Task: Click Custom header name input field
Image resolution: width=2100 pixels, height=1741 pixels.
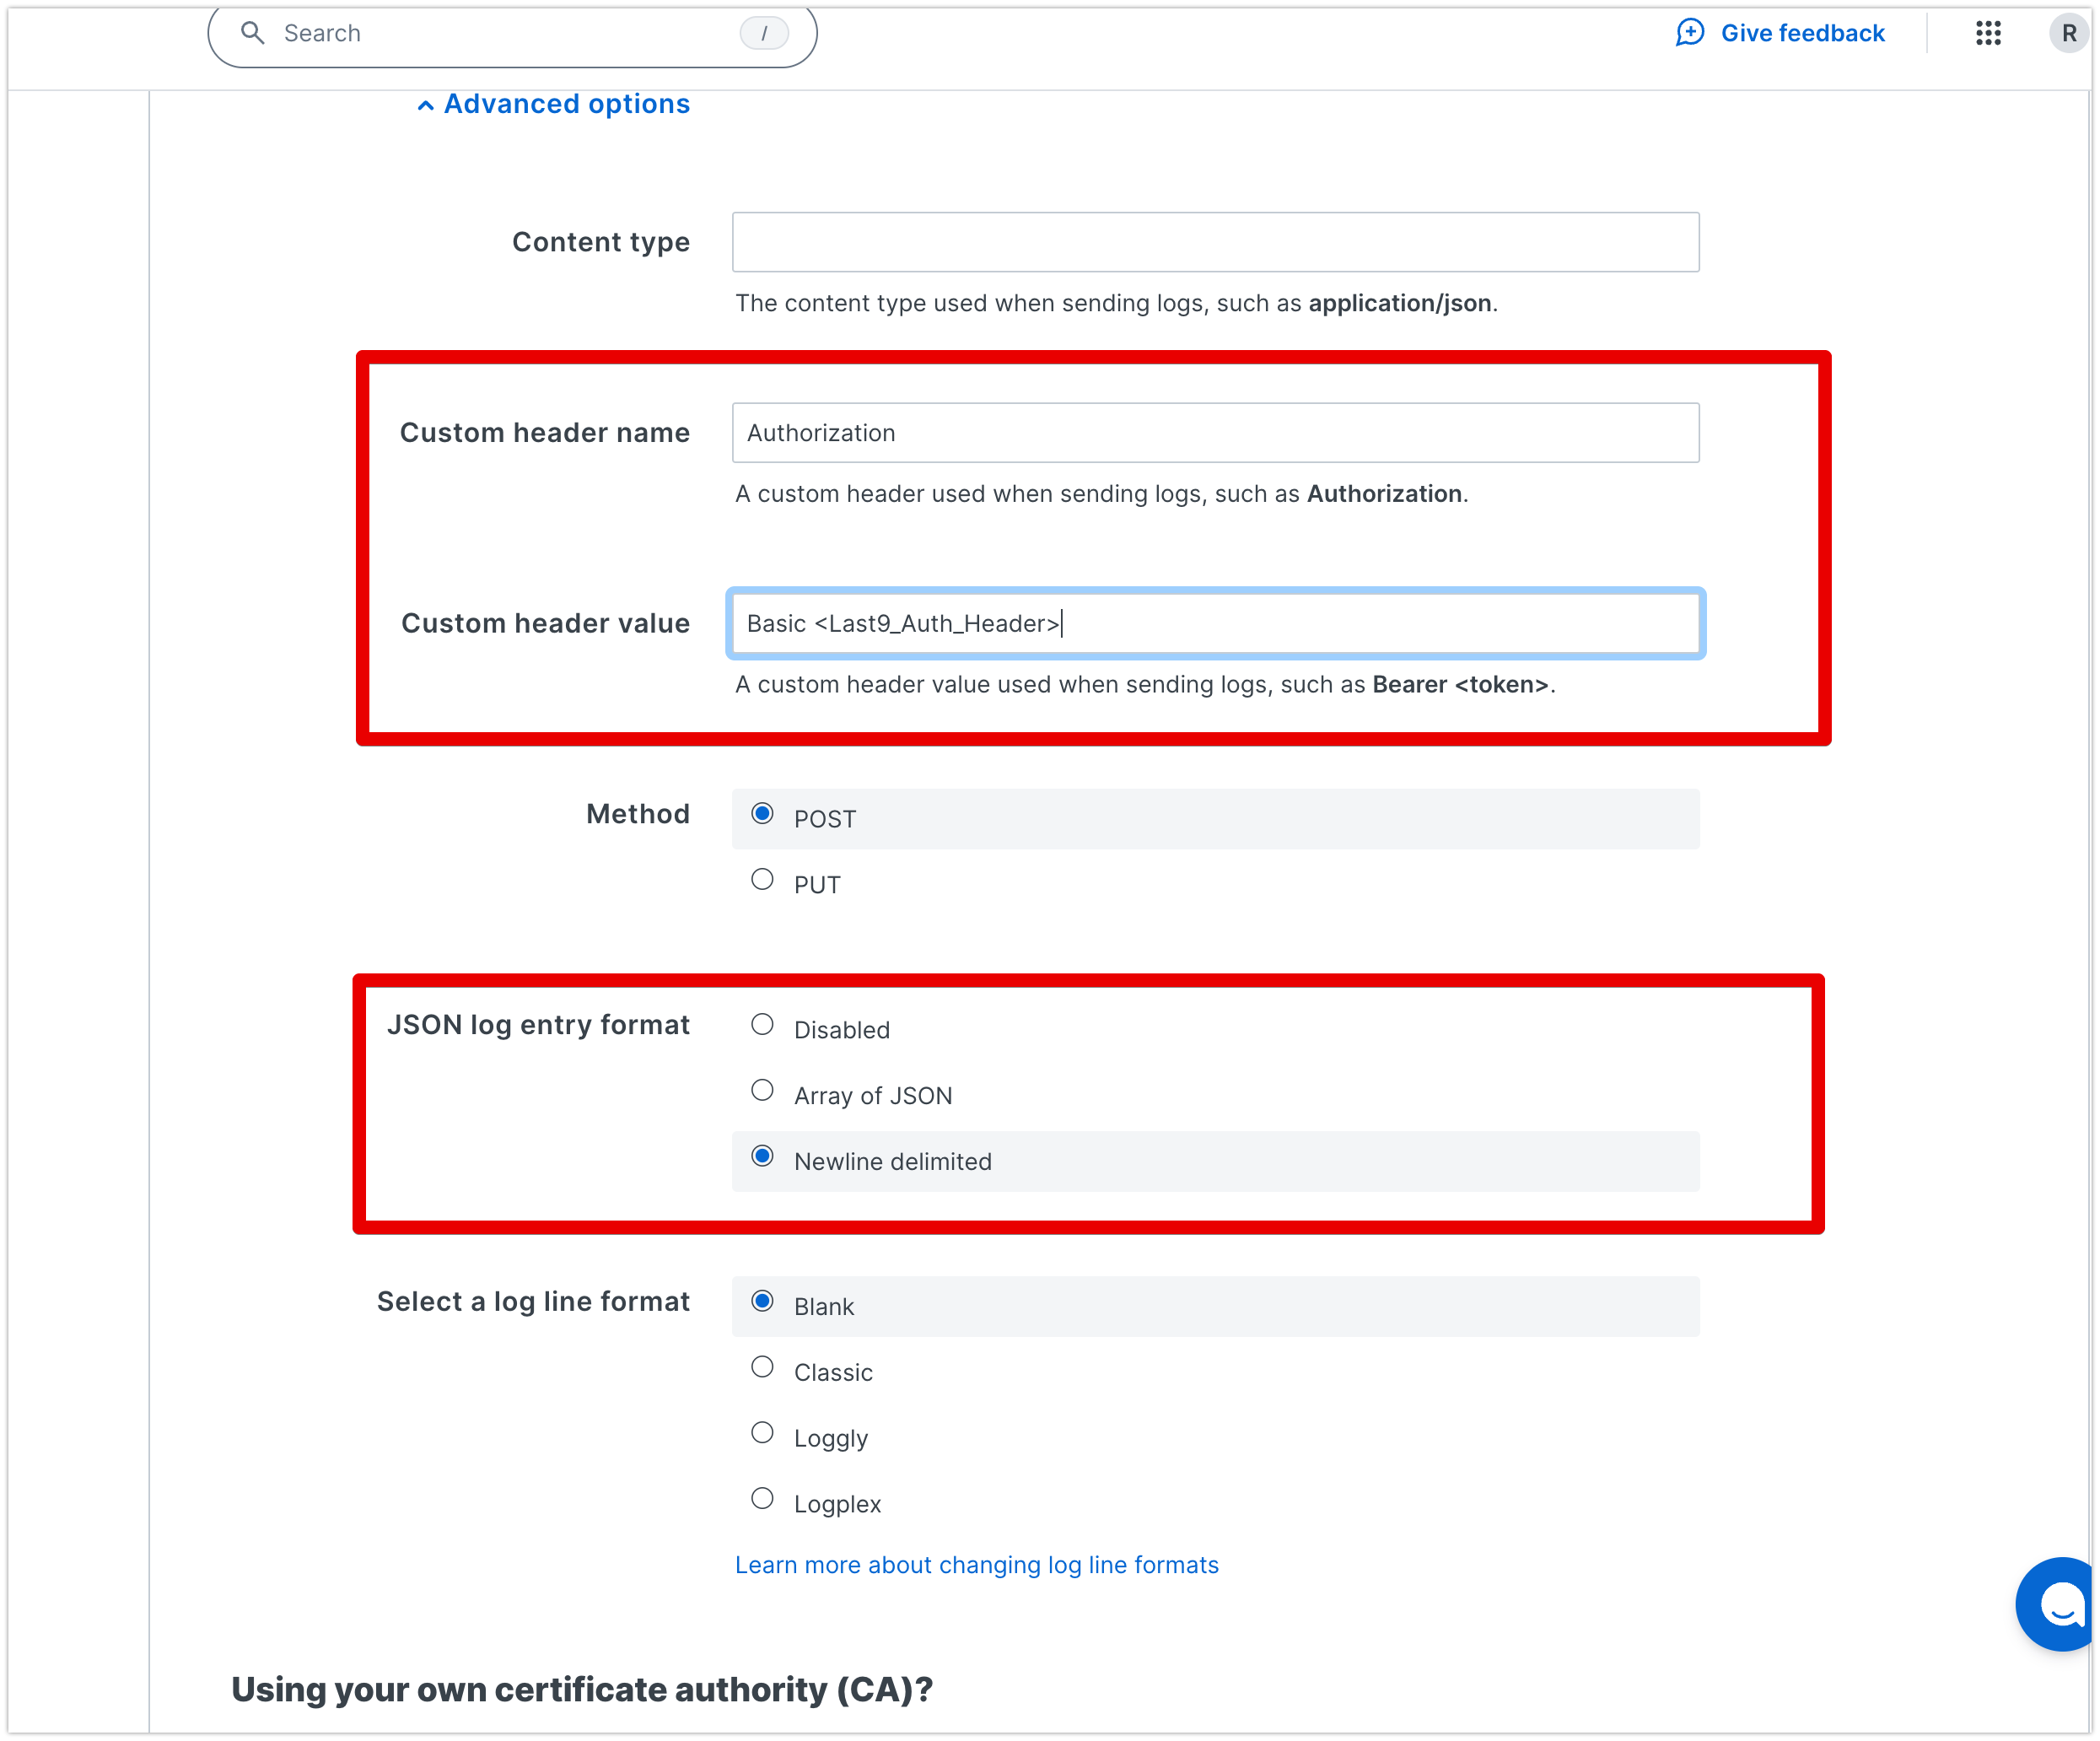Action: click(x=1215, y=431)
